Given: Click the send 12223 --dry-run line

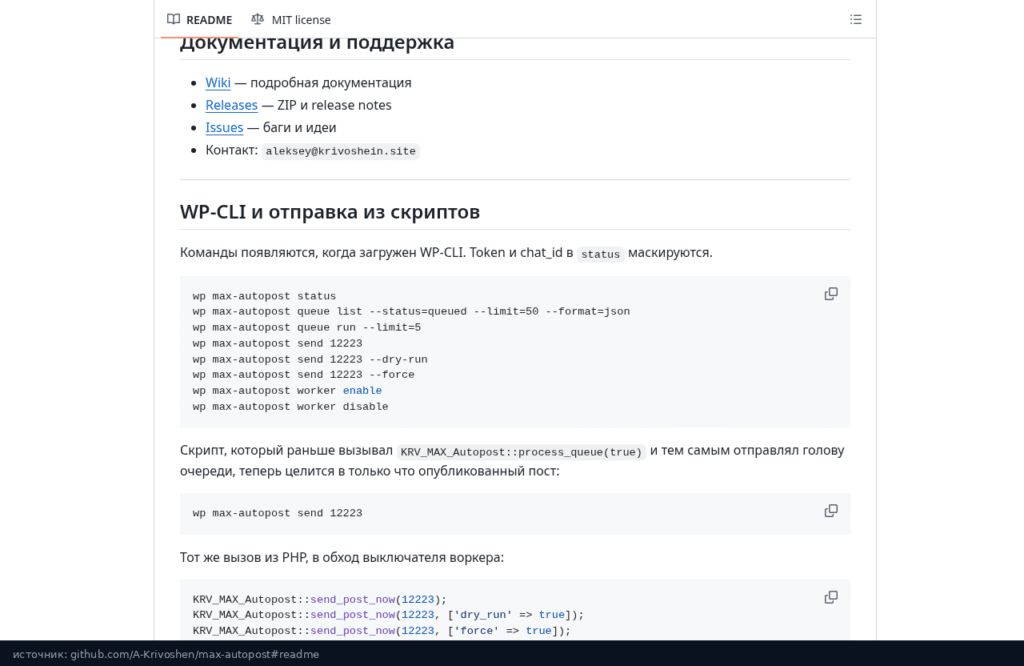Looking at the screenshot, I should 310,360.
